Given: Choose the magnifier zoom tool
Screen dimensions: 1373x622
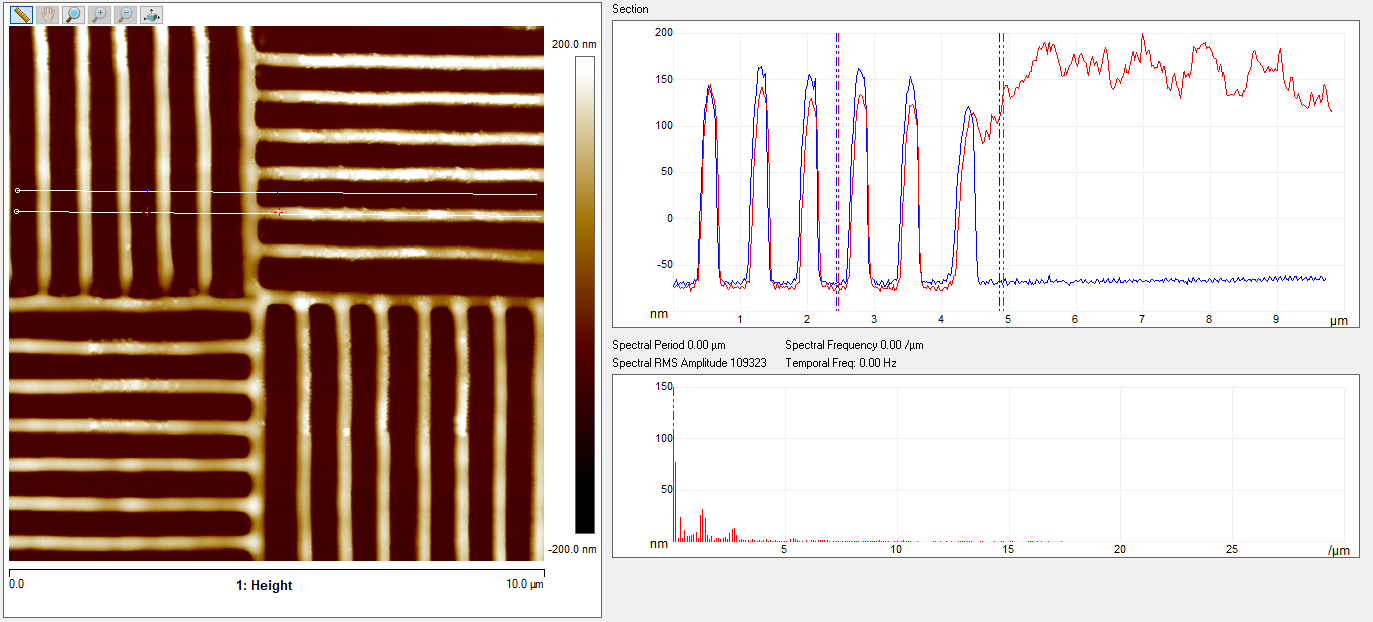Looking at the screenshot, I should tap(73, 15).
